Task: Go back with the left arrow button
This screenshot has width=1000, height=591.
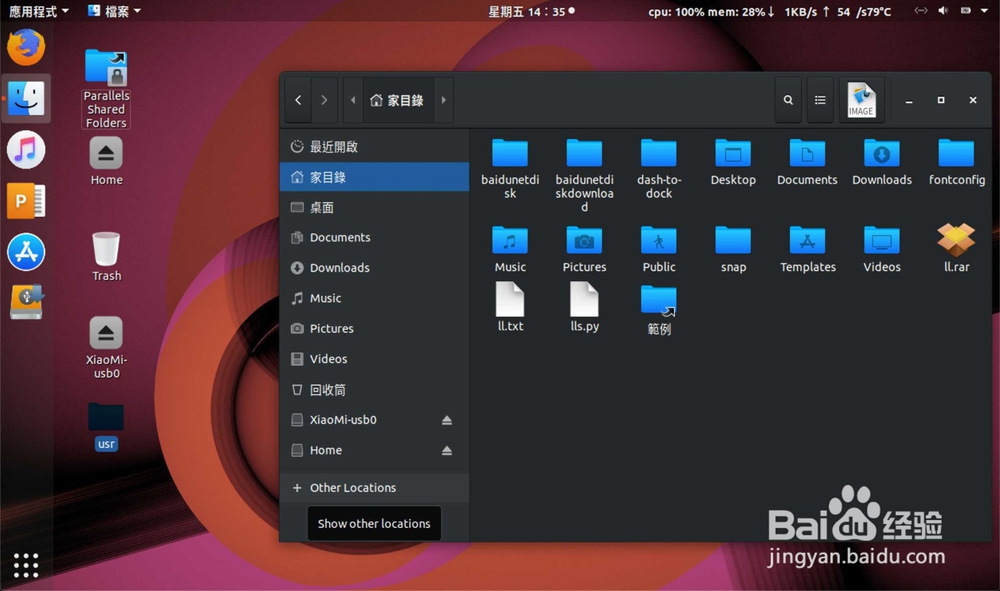Action: pos(298,100)
